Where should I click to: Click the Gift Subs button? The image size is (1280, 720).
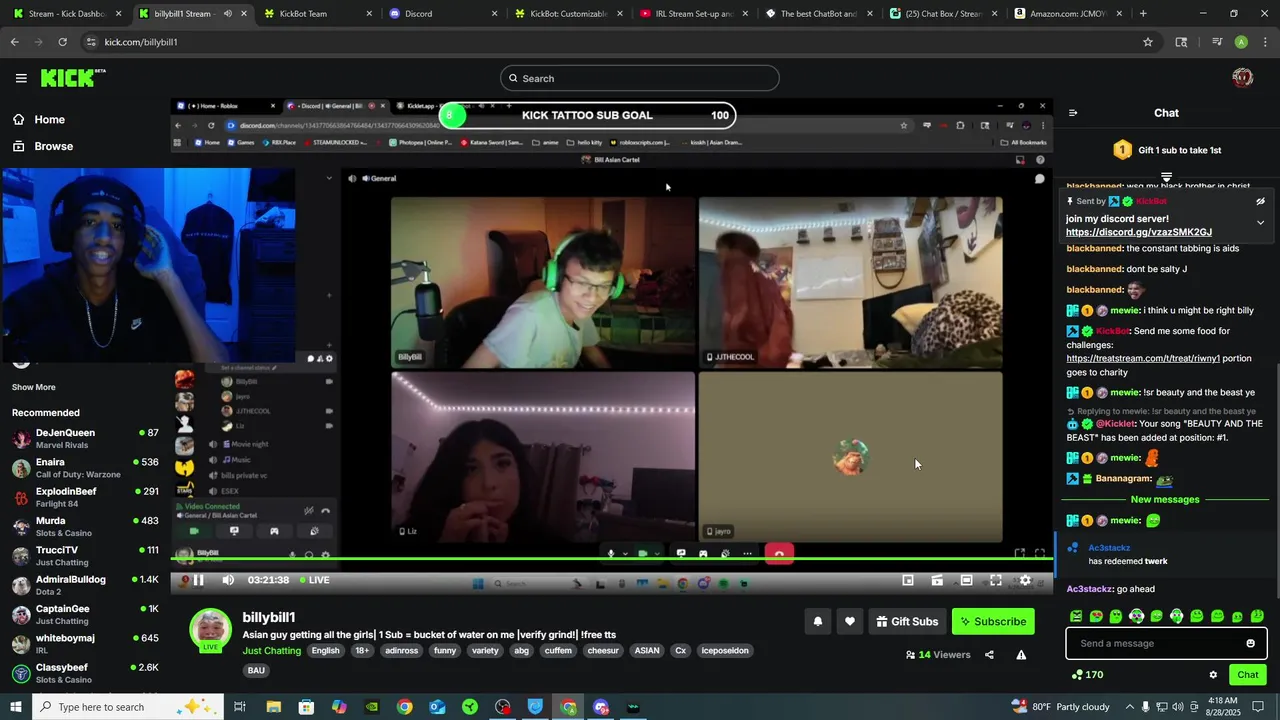tap(907, 621)
